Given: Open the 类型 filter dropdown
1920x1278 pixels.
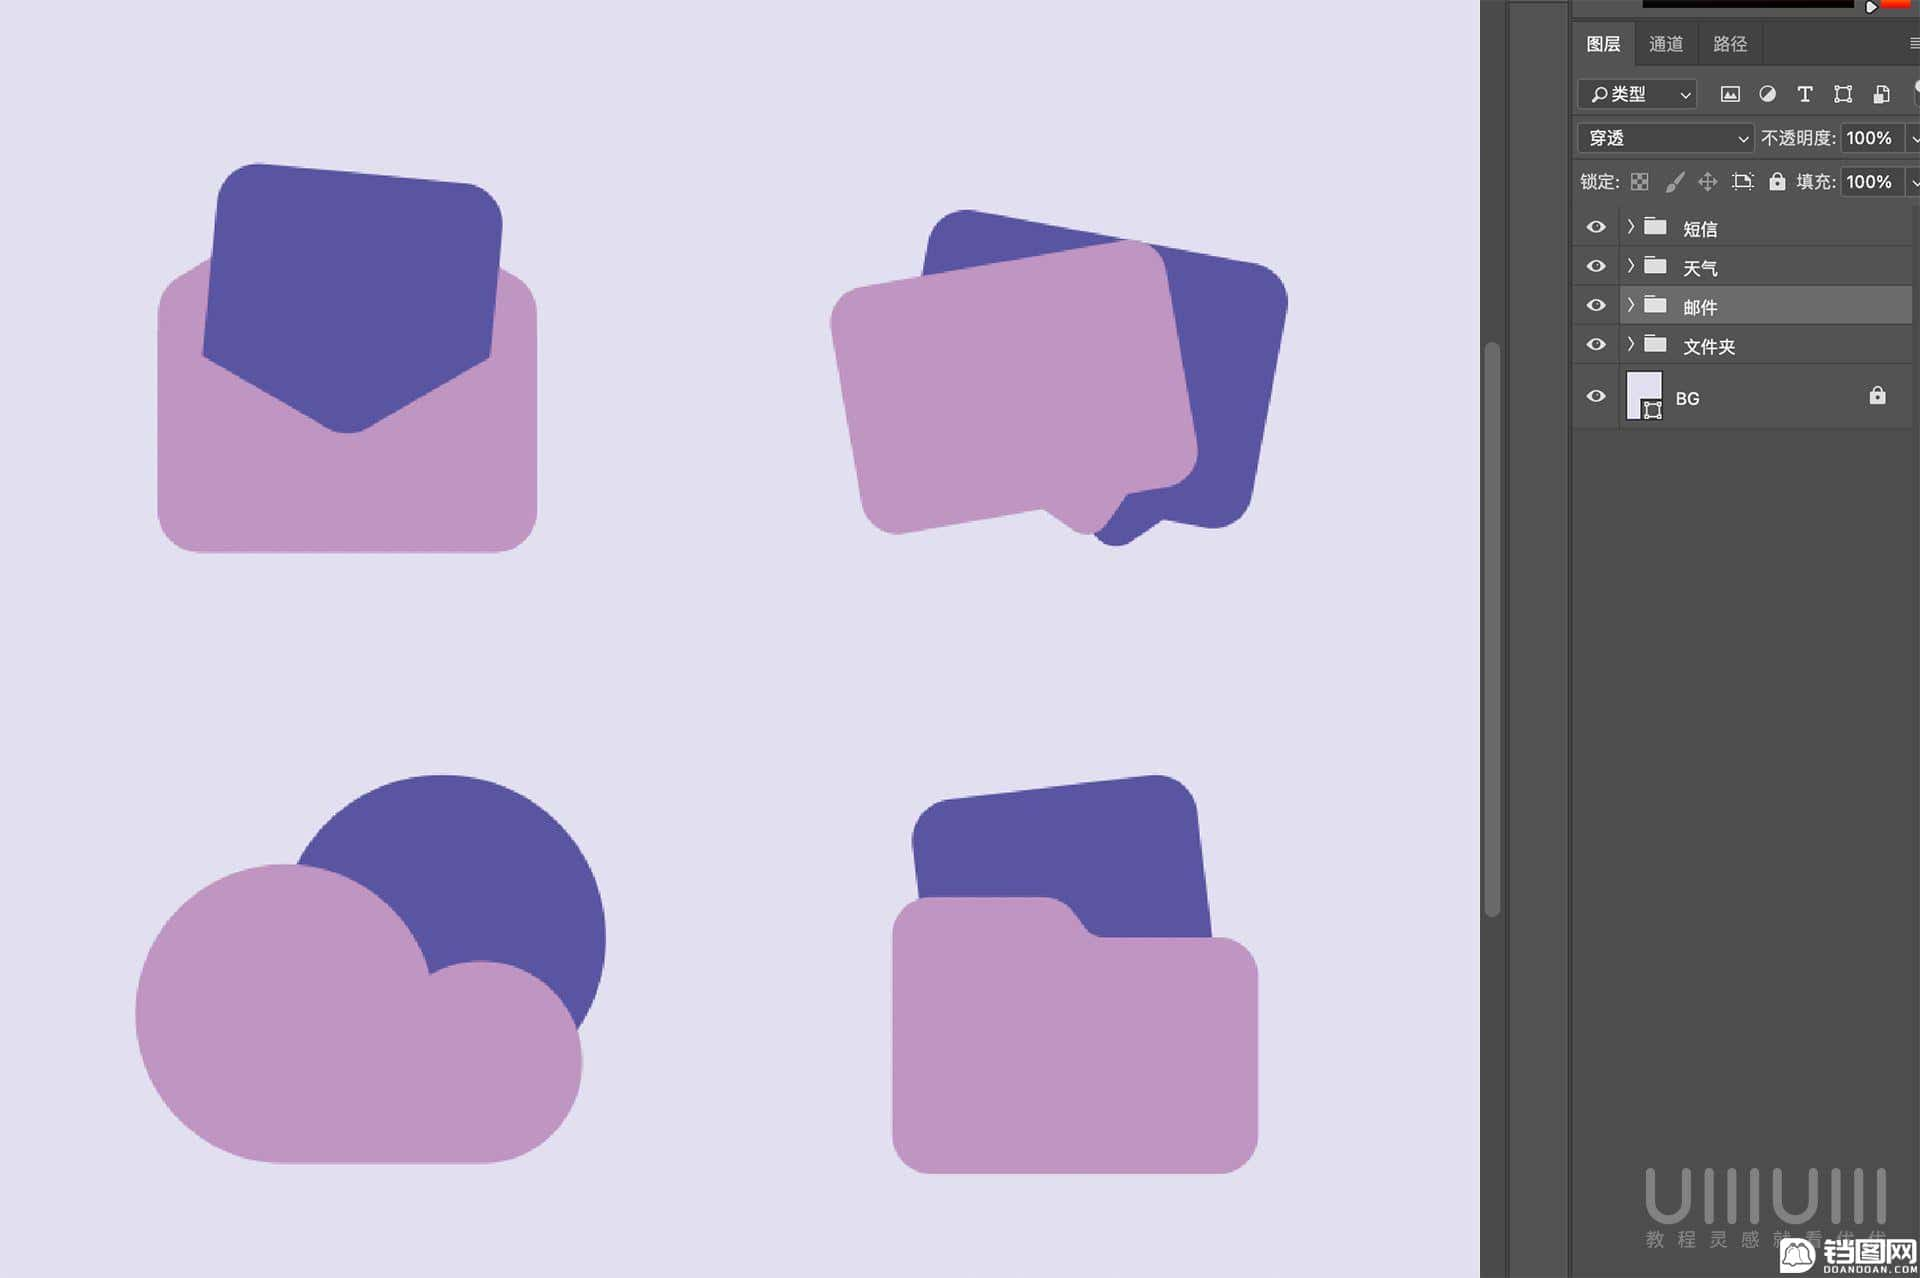Looking at the screenshot, I should pyautogui.click(x=1638, y=94).
